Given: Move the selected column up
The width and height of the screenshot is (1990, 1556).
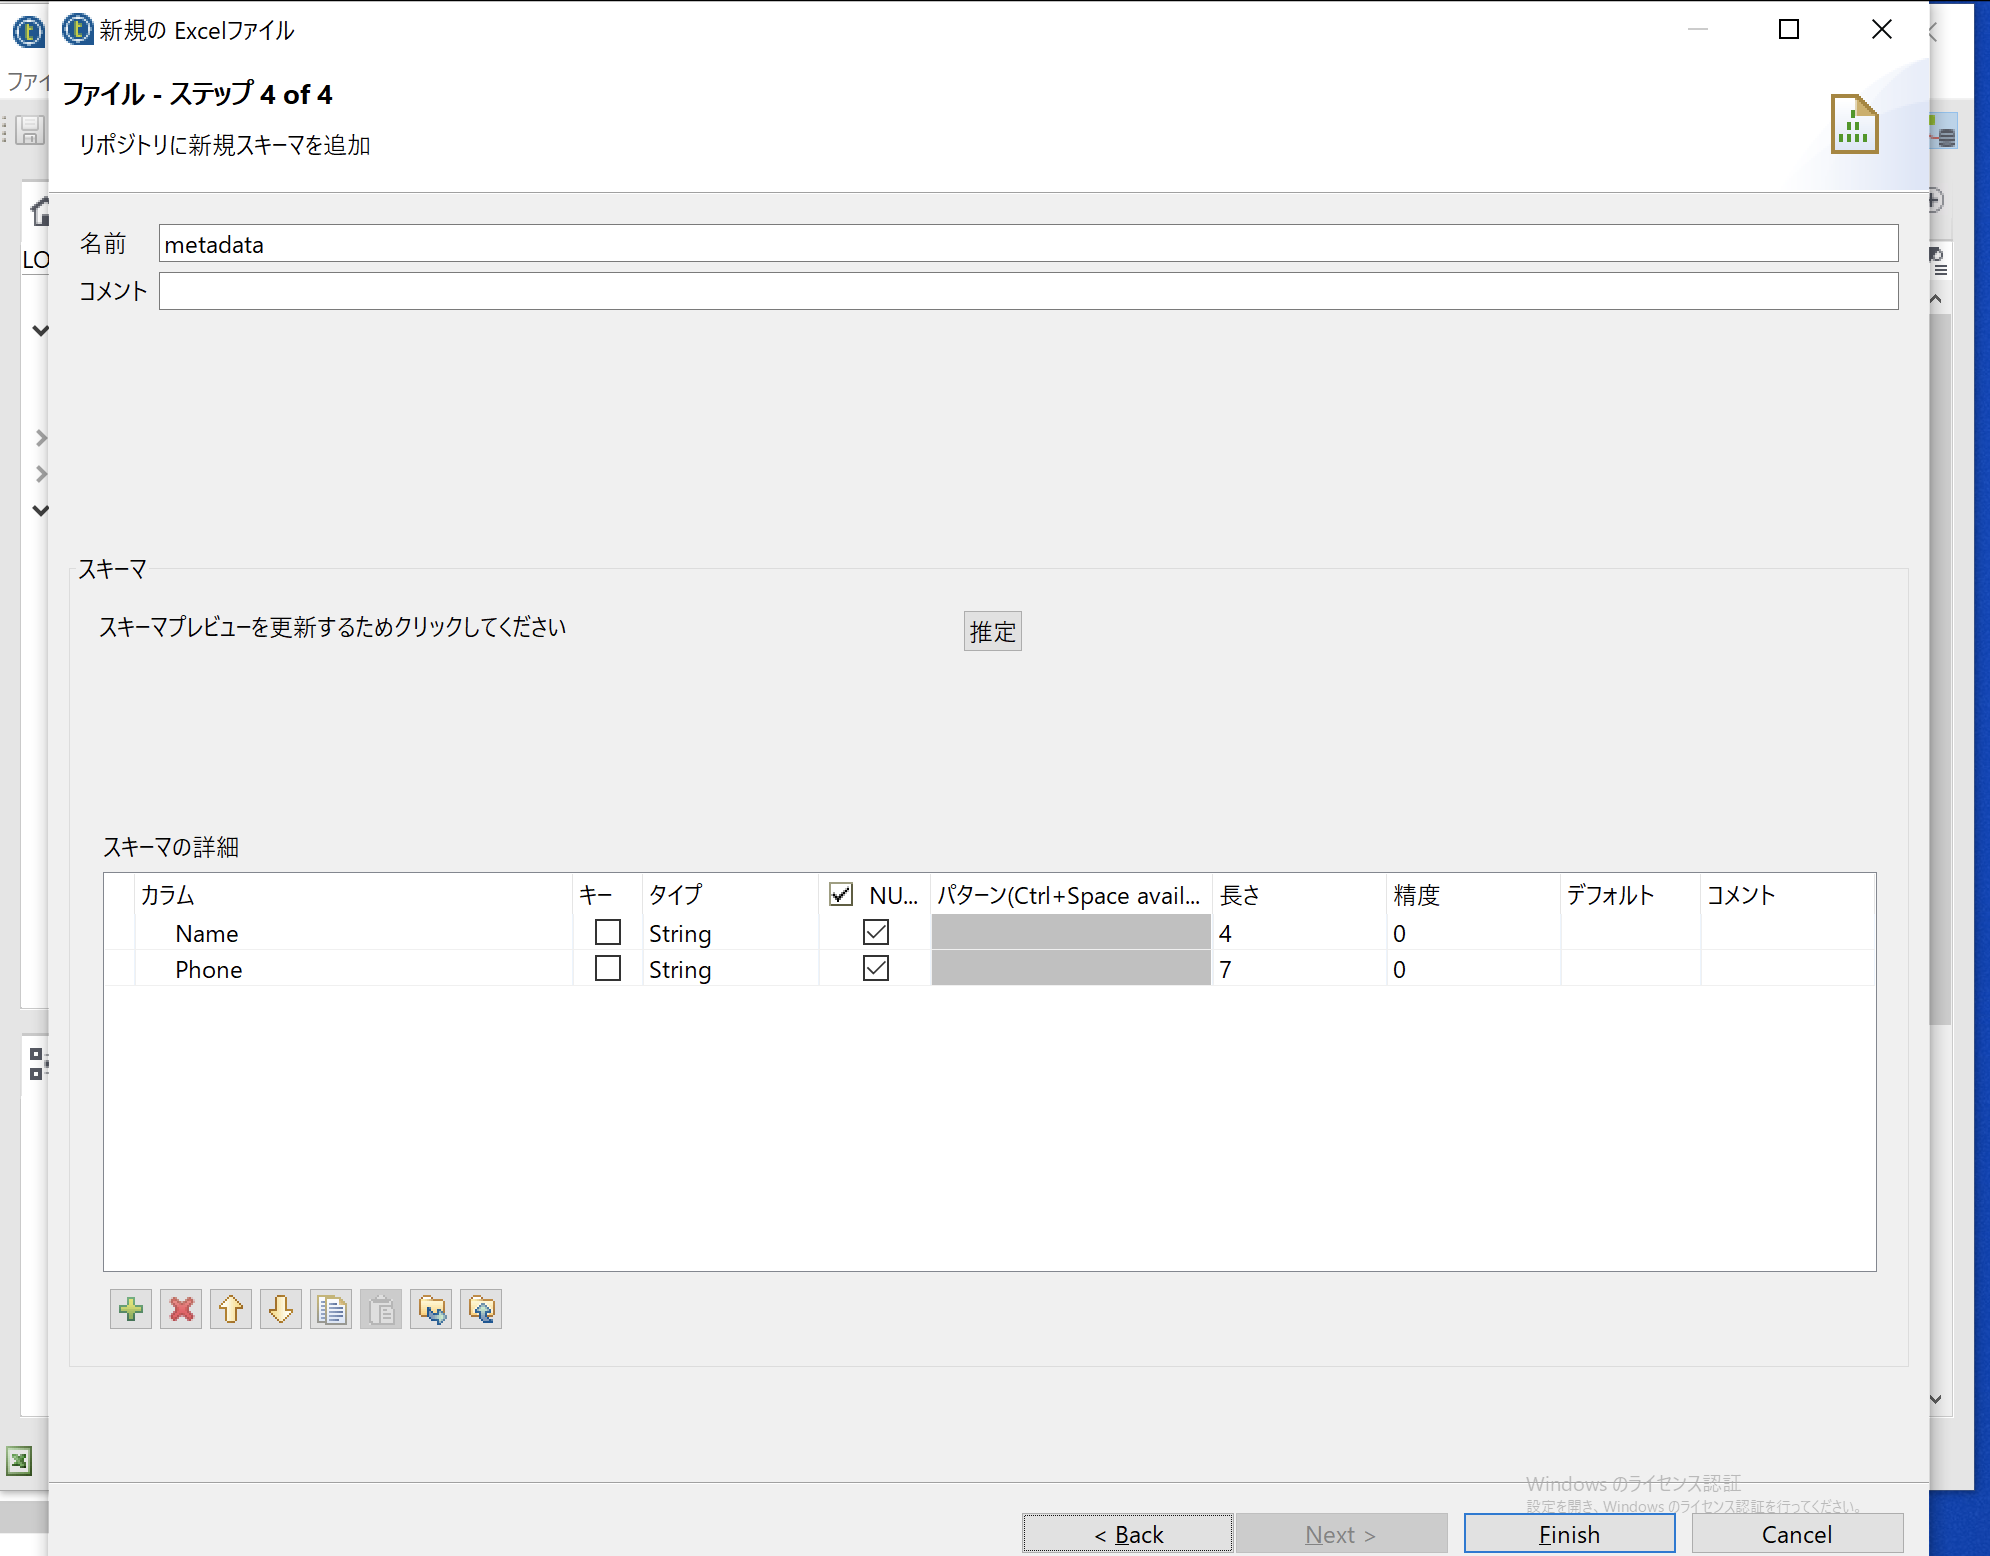Looking at the screenshot, I should click(x=231, y=1309).
